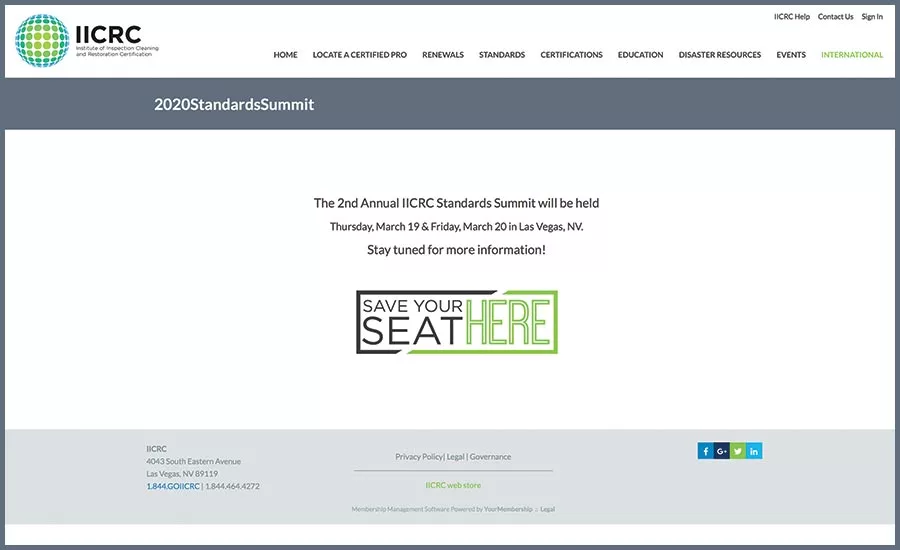Click the 1.844.GOIICRC phone link
This screenshot has width=900, height=550.
point(173,486)
